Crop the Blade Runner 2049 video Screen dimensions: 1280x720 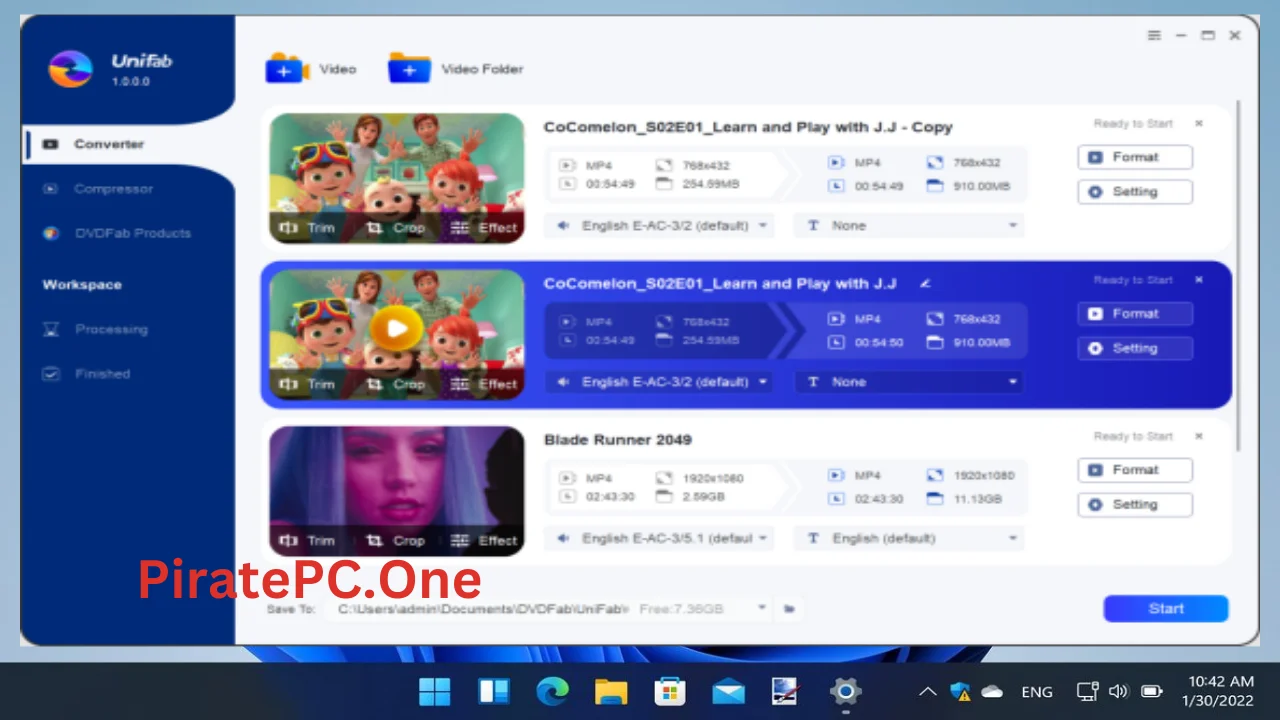coord(396,541)
